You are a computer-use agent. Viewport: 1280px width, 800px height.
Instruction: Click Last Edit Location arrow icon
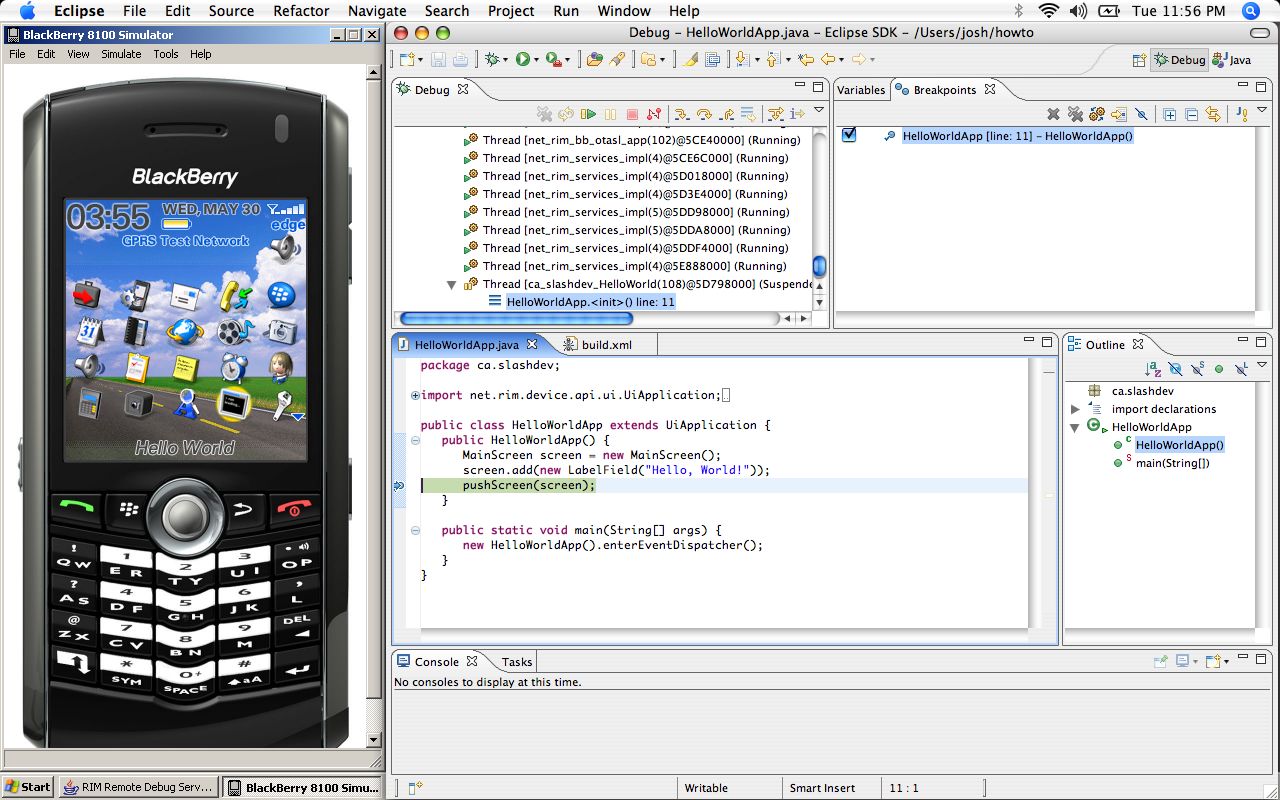coord(805,60)
